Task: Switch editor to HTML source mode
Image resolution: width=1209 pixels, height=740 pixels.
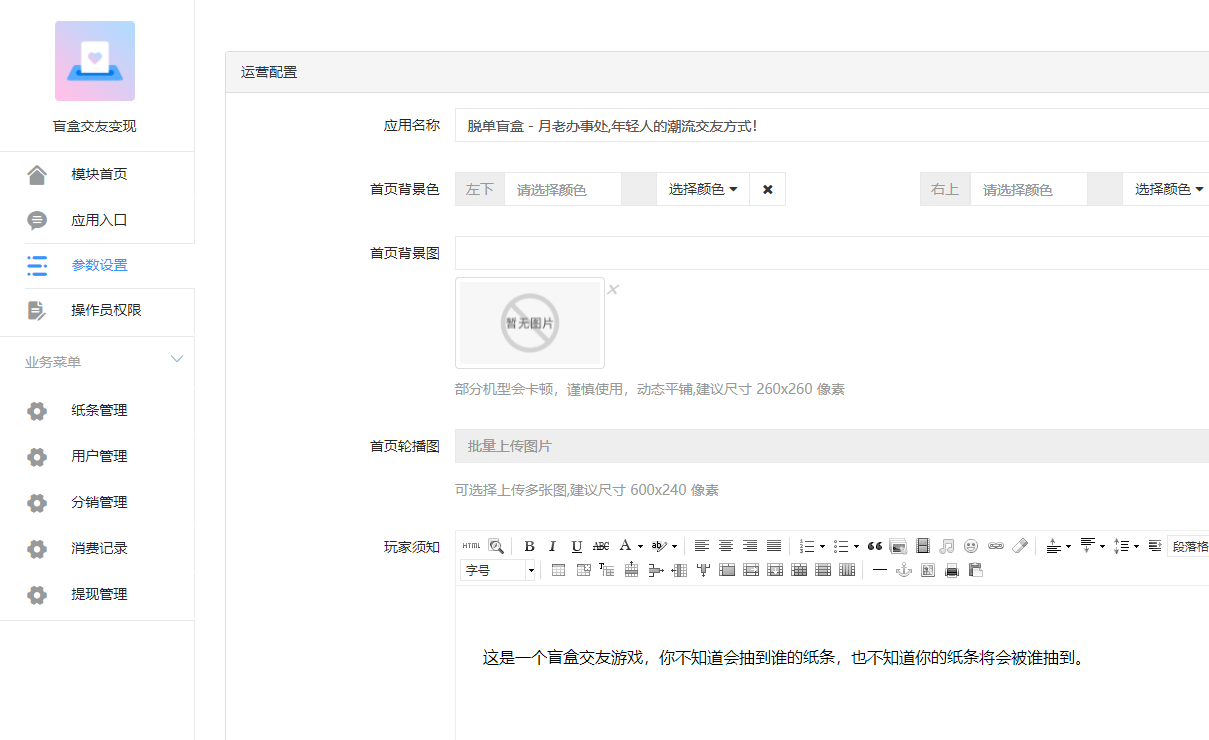Action: (471, 546)
